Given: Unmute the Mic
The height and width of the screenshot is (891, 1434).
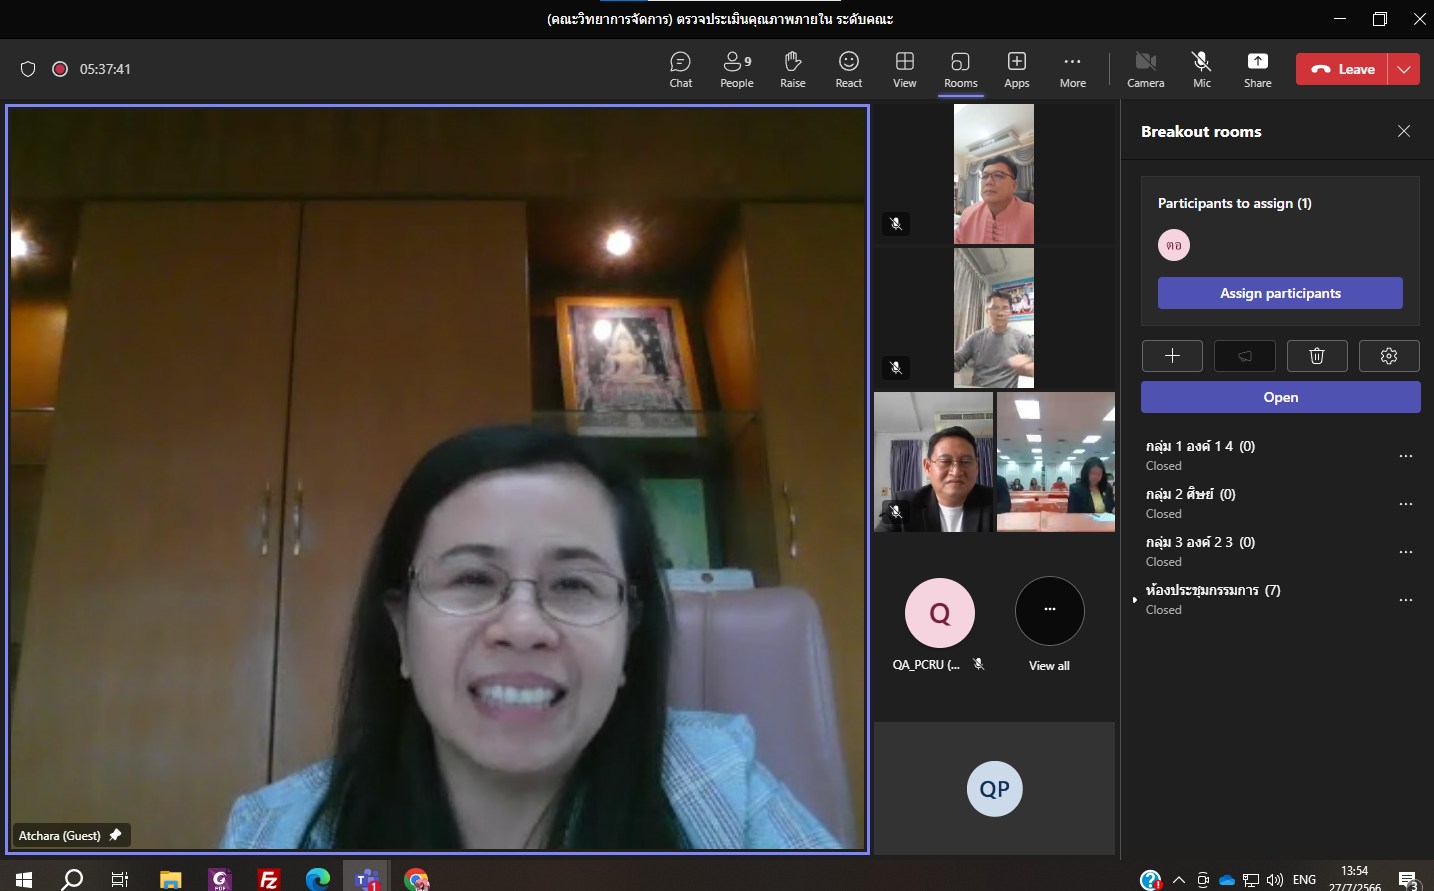Looking at the screenshot, I should [x=1202, y=69].
